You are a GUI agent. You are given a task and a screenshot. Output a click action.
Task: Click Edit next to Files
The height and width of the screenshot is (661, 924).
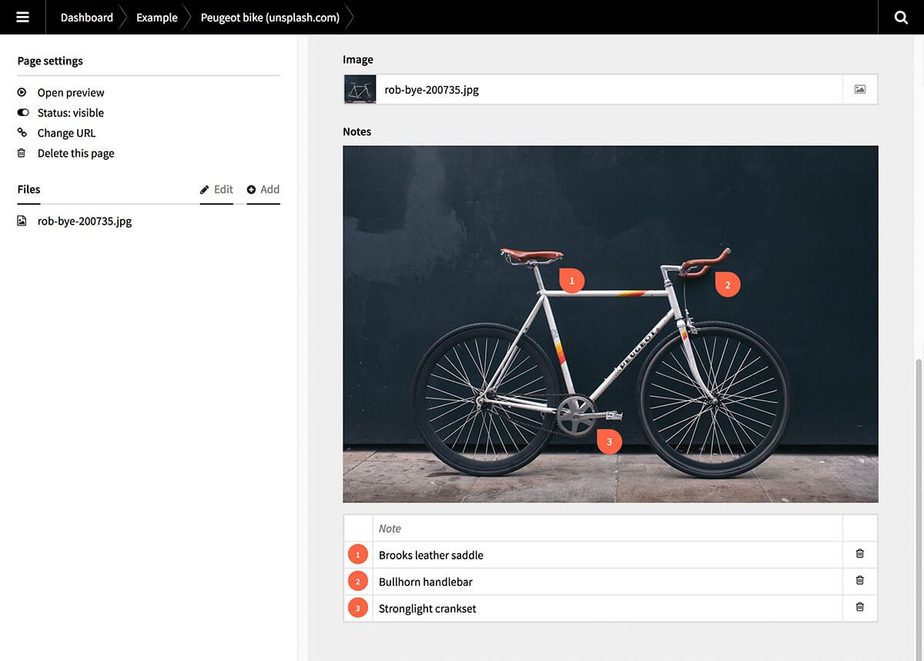click(216, 189)
